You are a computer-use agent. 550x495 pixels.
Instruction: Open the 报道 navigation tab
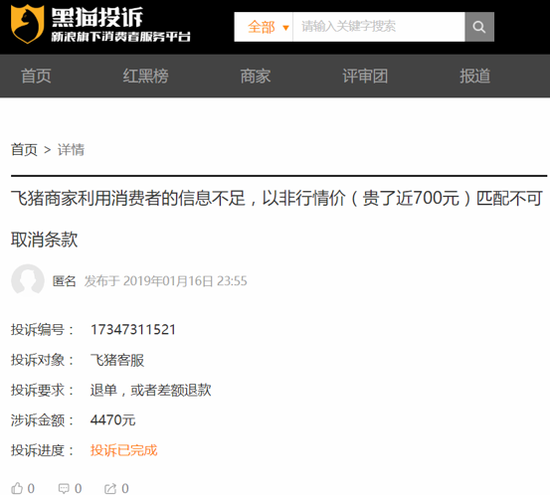tap(475, 76)
